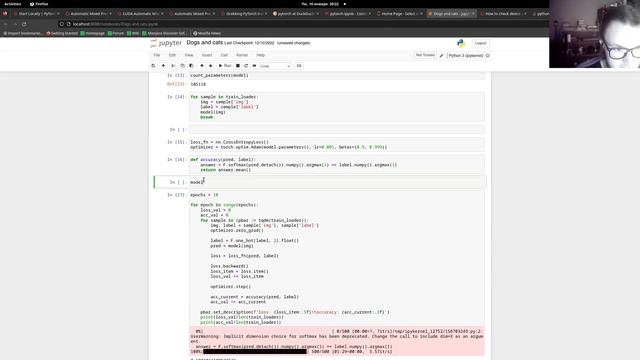Open the Insert menu
The height and width of the screenshot is (360, 640).
pyautogui.click(x=207, y=55)
